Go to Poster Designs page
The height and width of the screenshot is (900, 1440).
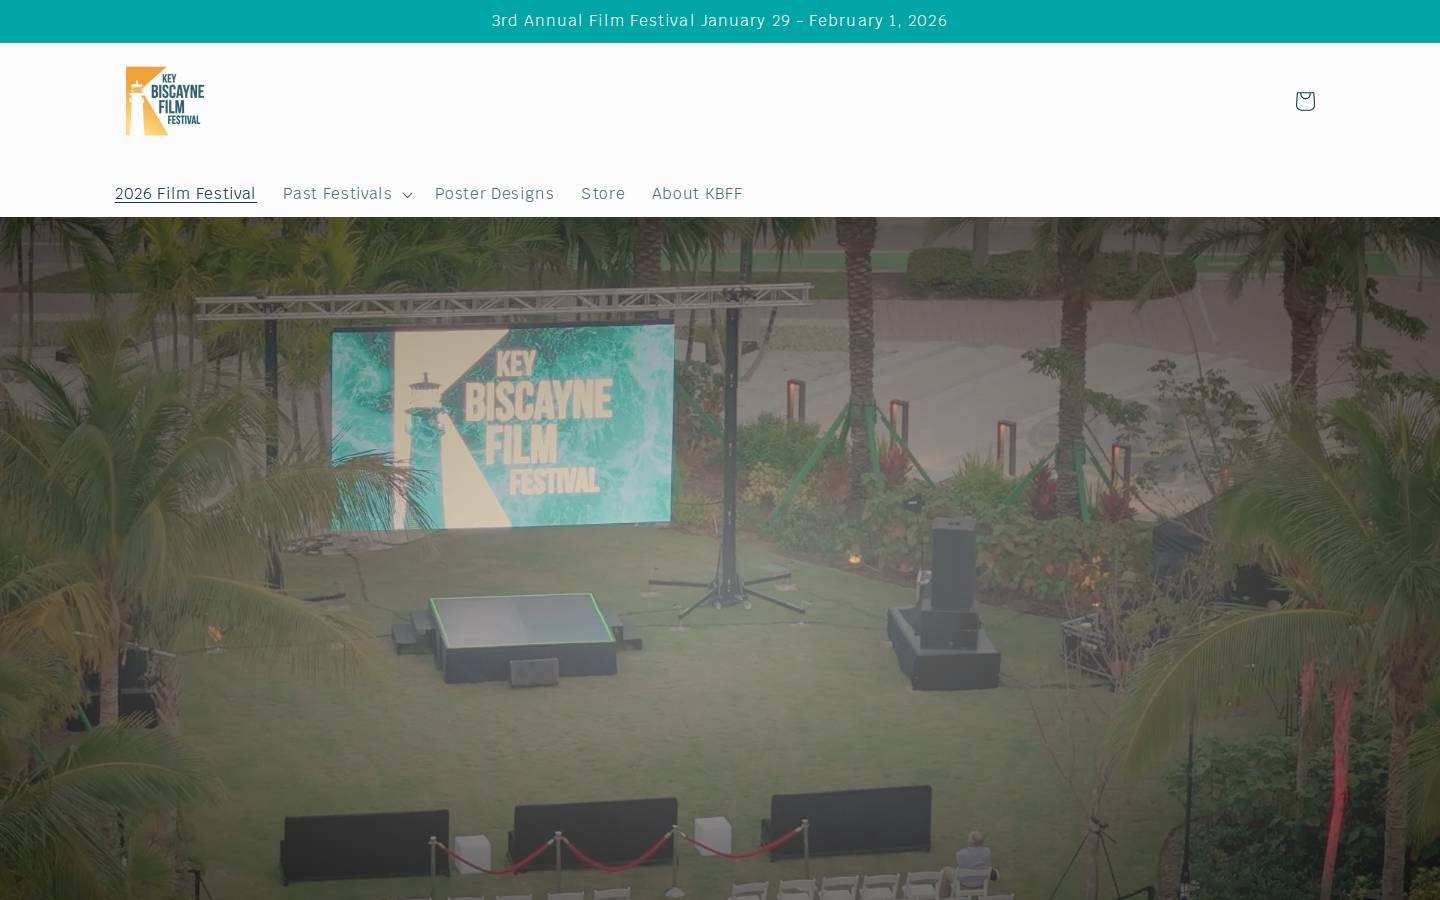494,194
